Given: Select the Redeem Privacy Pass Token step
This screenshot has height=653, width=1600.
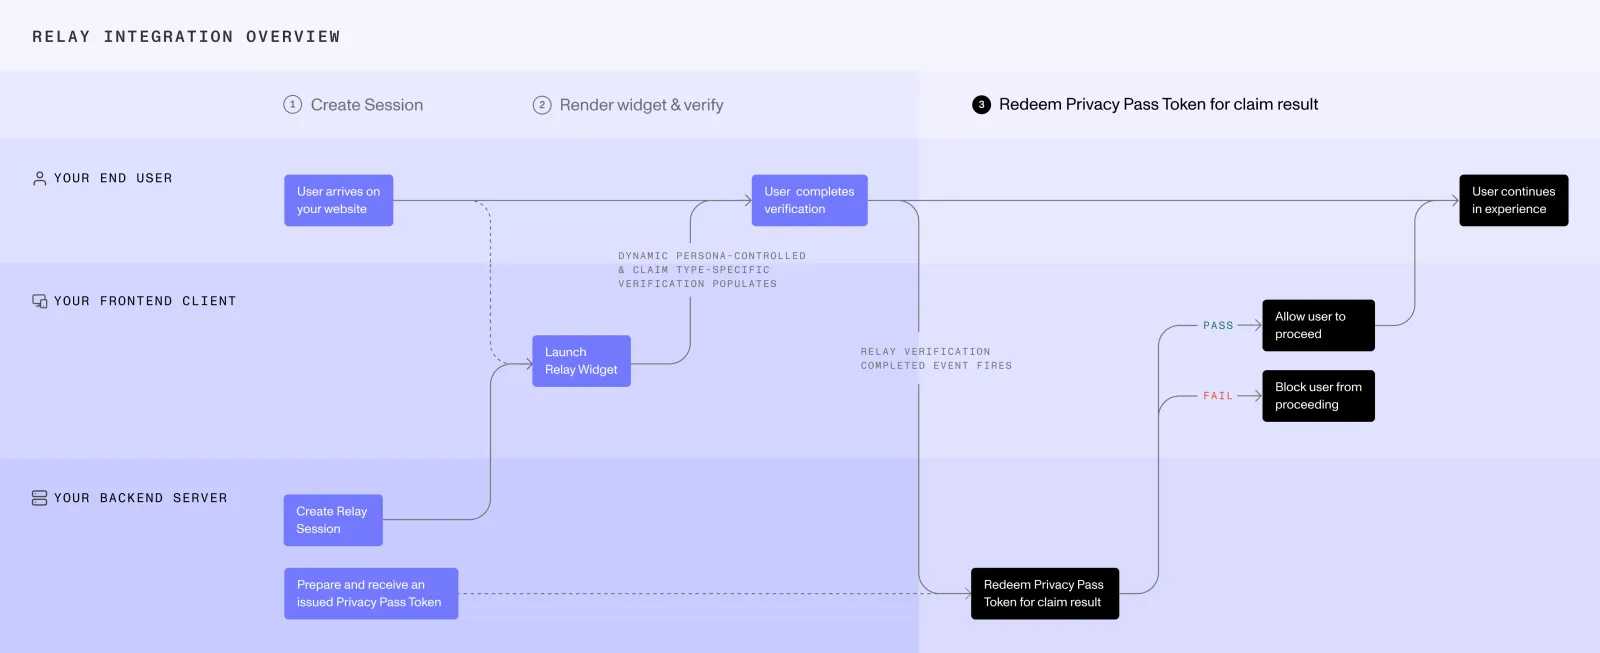Looking at the screenshot, I should (x=1145, y=104).
